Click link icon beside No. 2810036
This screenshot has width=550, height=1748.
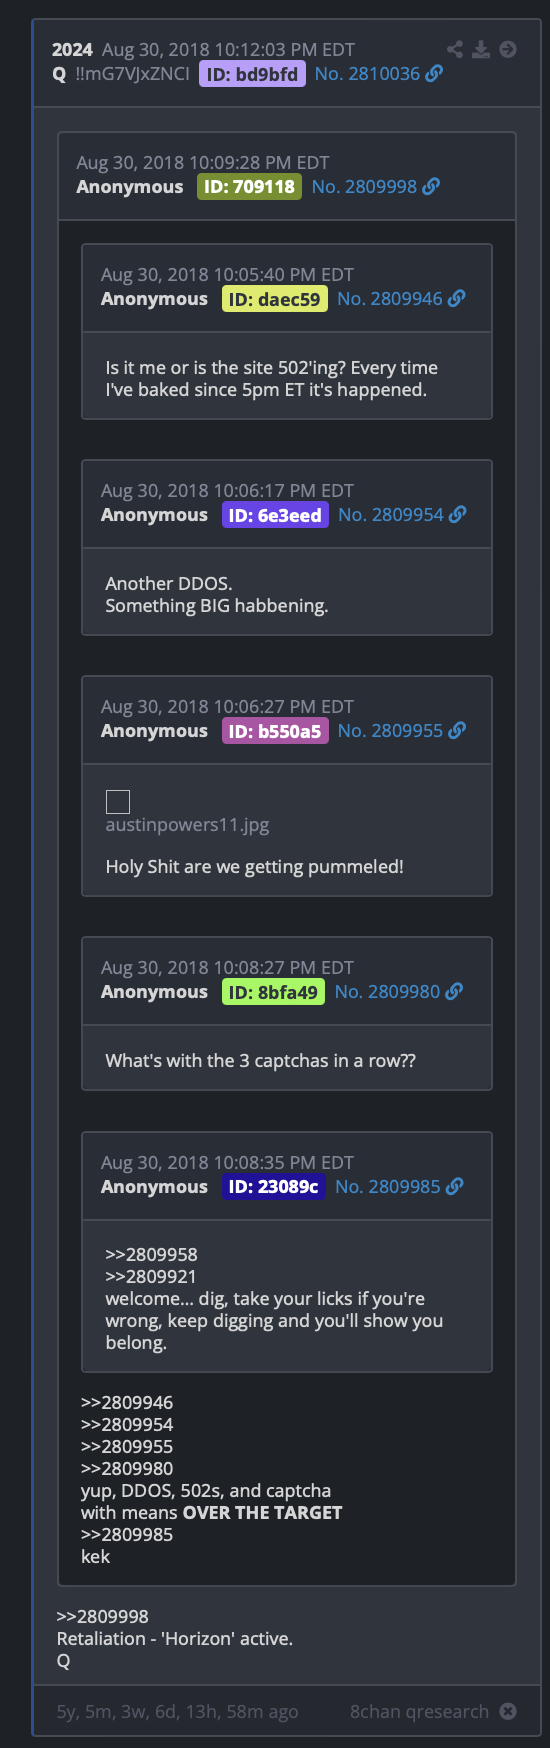[434, 73]
